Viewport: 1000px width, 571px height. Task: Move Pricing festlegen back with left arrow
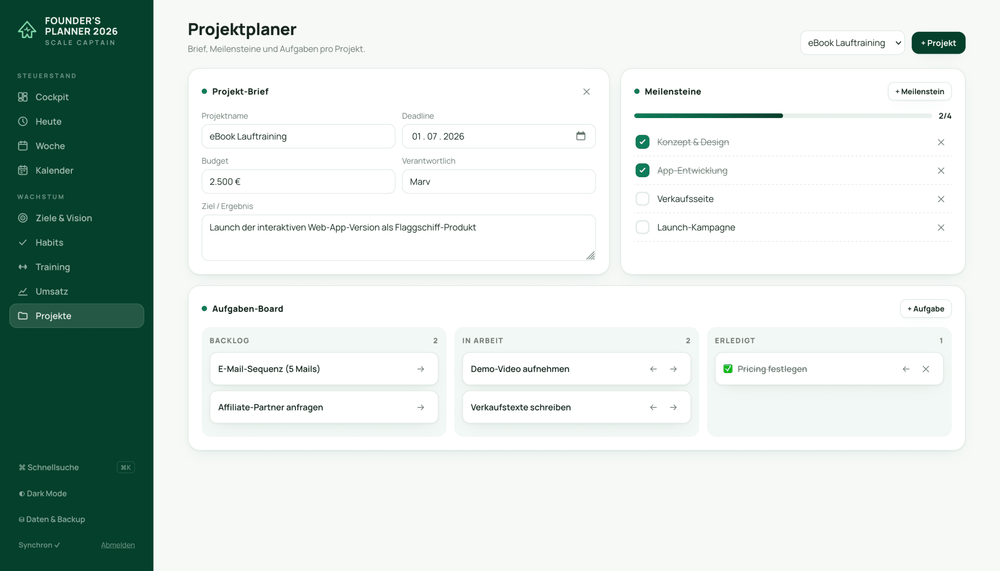tap(906, 369)
